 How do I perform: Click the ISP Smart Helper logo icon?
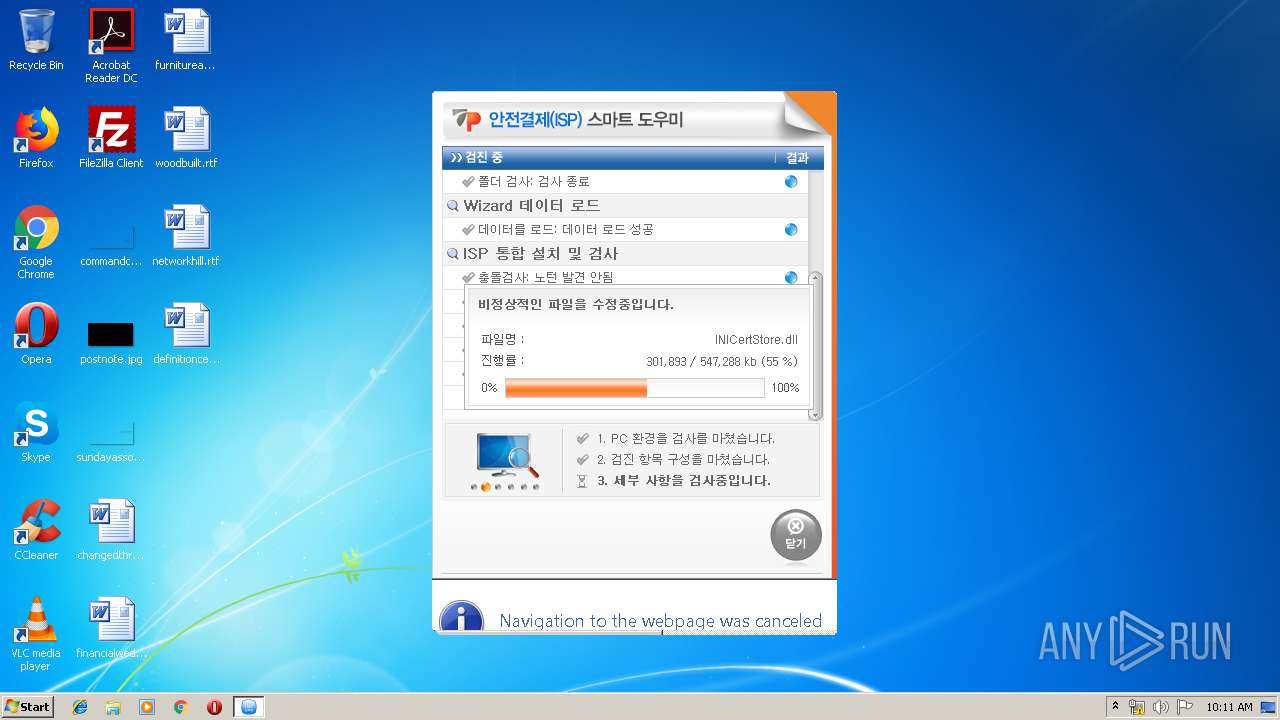click(x=467, y=120)
